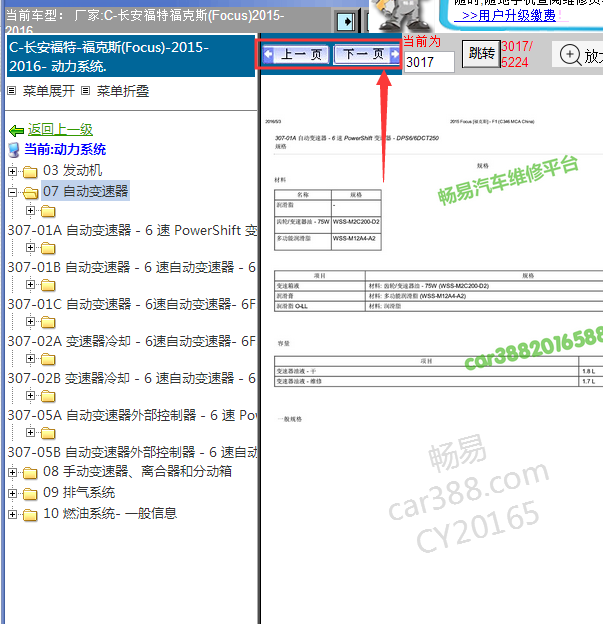
Task: Focus the current page number field 3017
Action: click(x=429, y=62)
